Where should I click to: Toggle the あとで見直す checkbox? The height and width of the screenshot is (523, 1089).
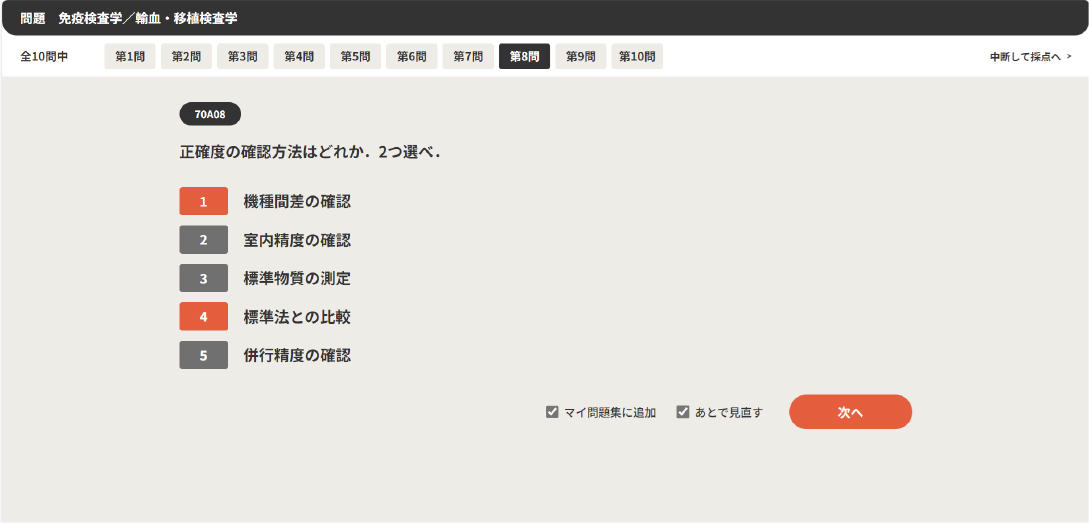click(x=683, y=412)
